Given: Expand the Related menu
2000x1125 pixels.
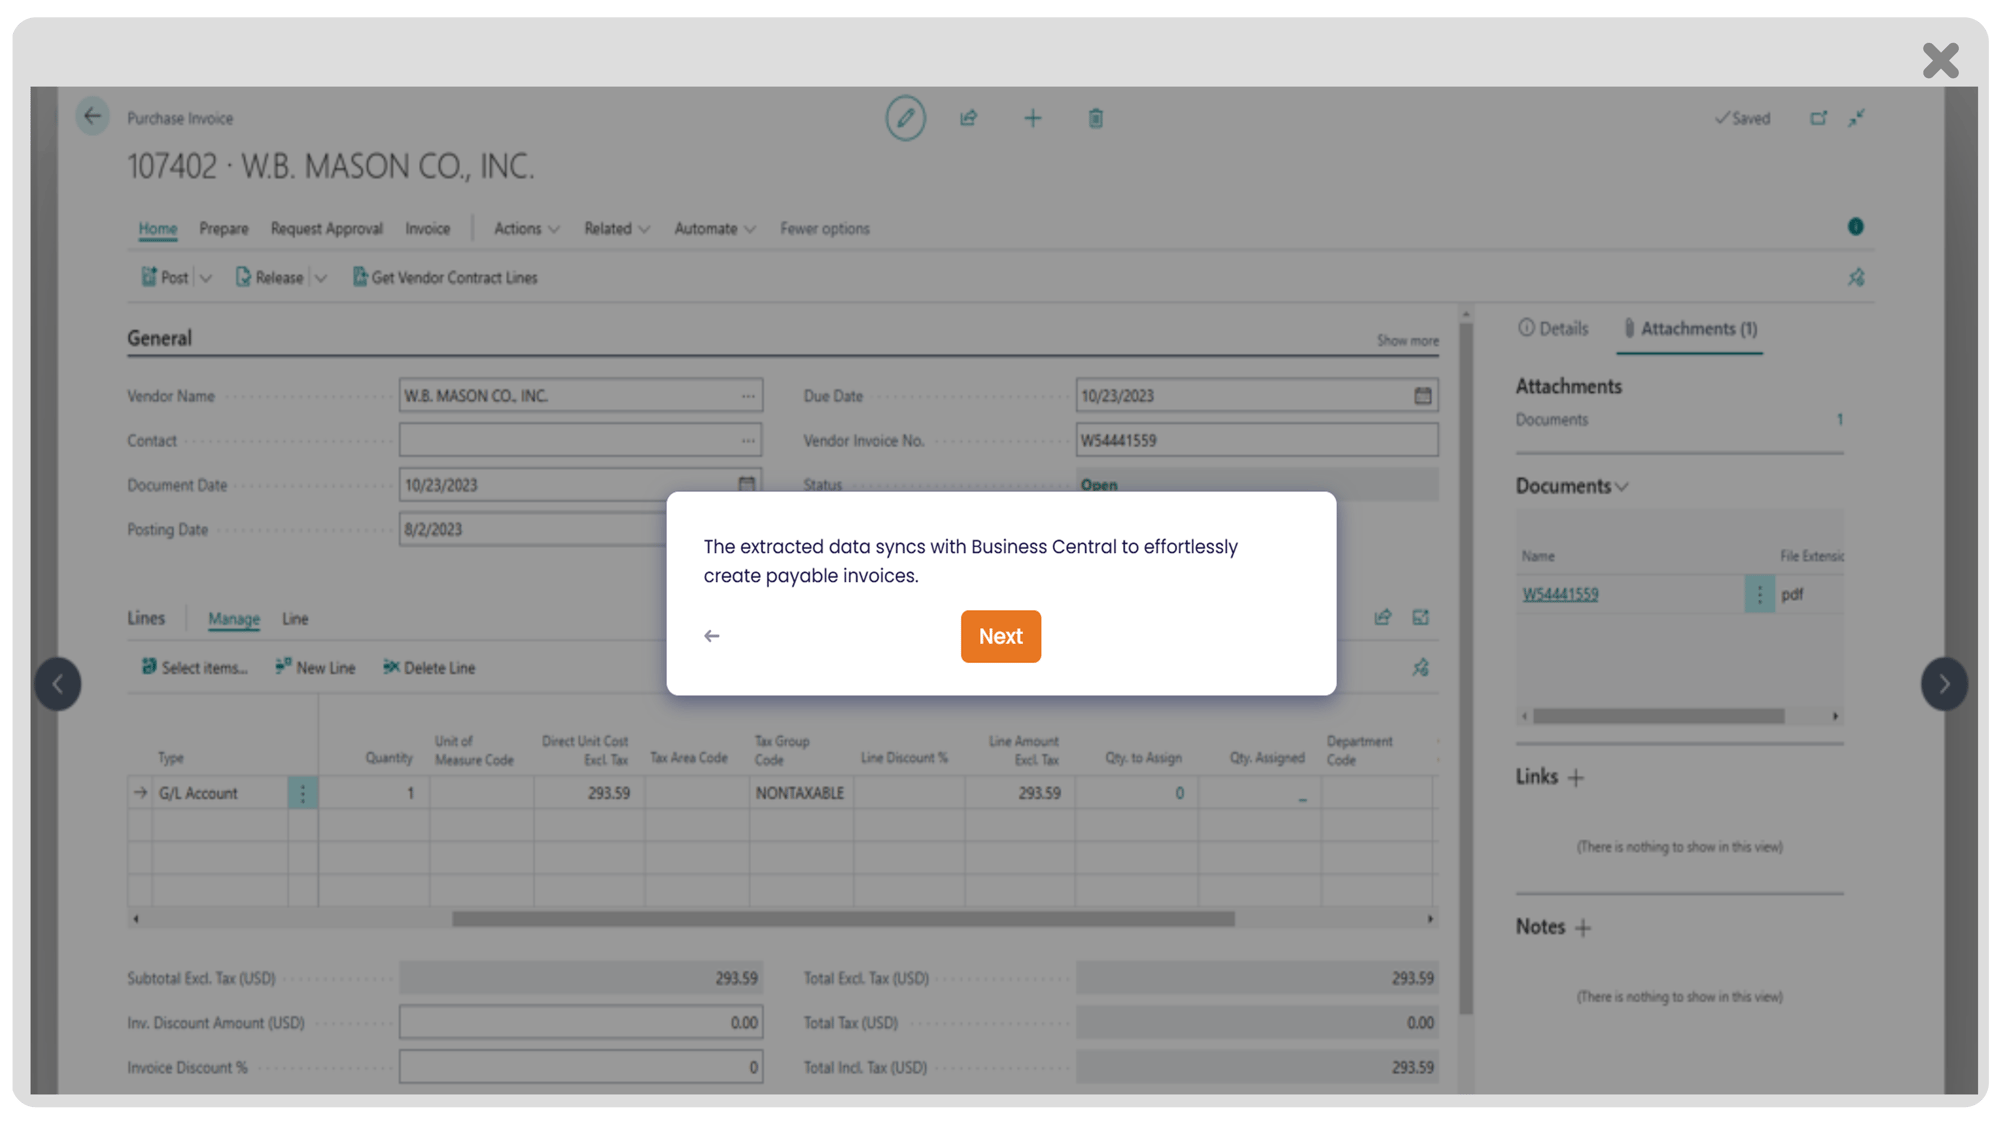Looking at the screenshot, I should 616,228.
